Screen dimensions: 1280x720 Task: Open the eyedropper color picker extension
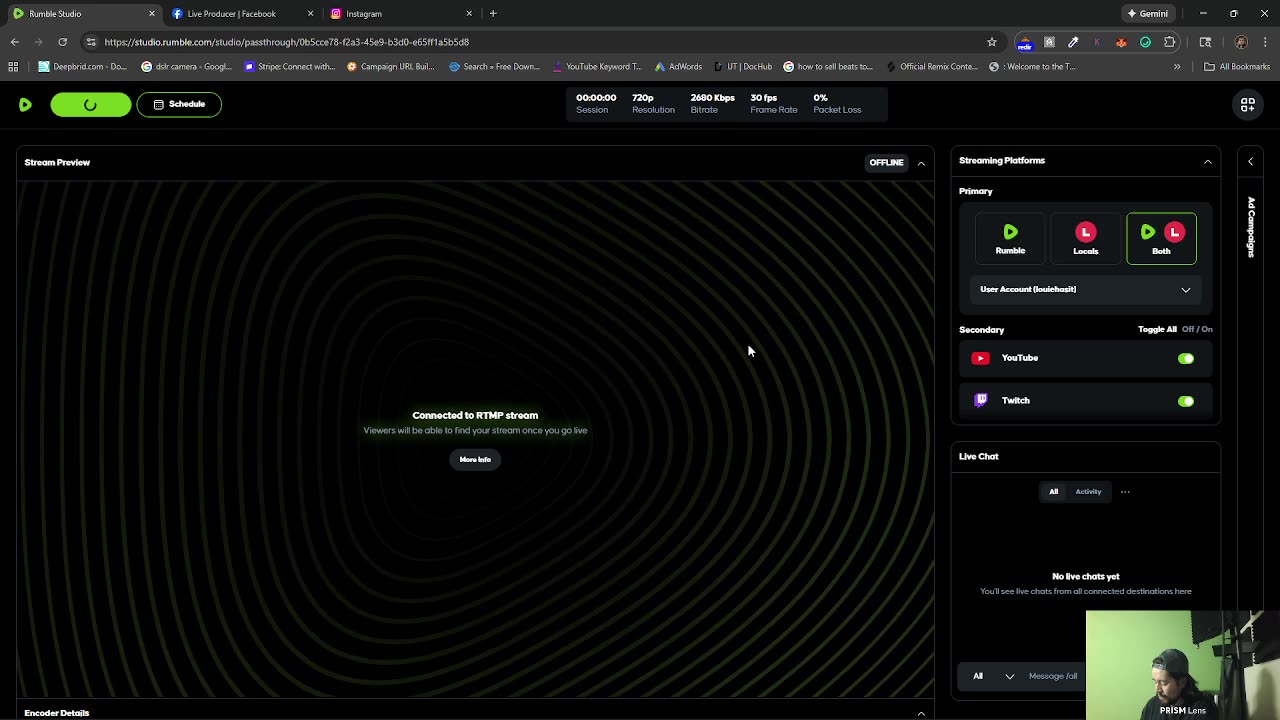(1073, 42)
